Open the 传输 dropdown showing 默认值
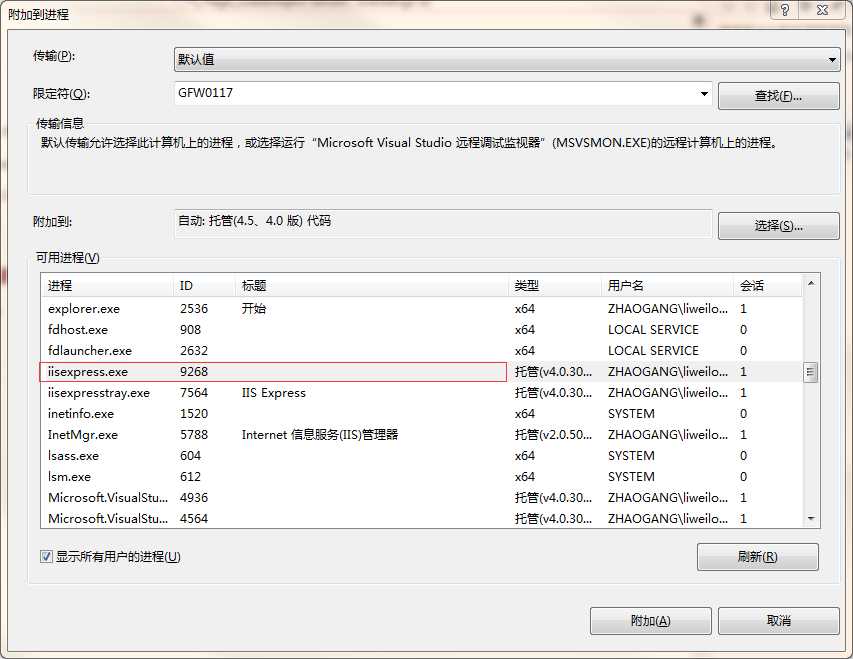The width and height of the screenshot is (853, 659). click(x=507, y=59)
